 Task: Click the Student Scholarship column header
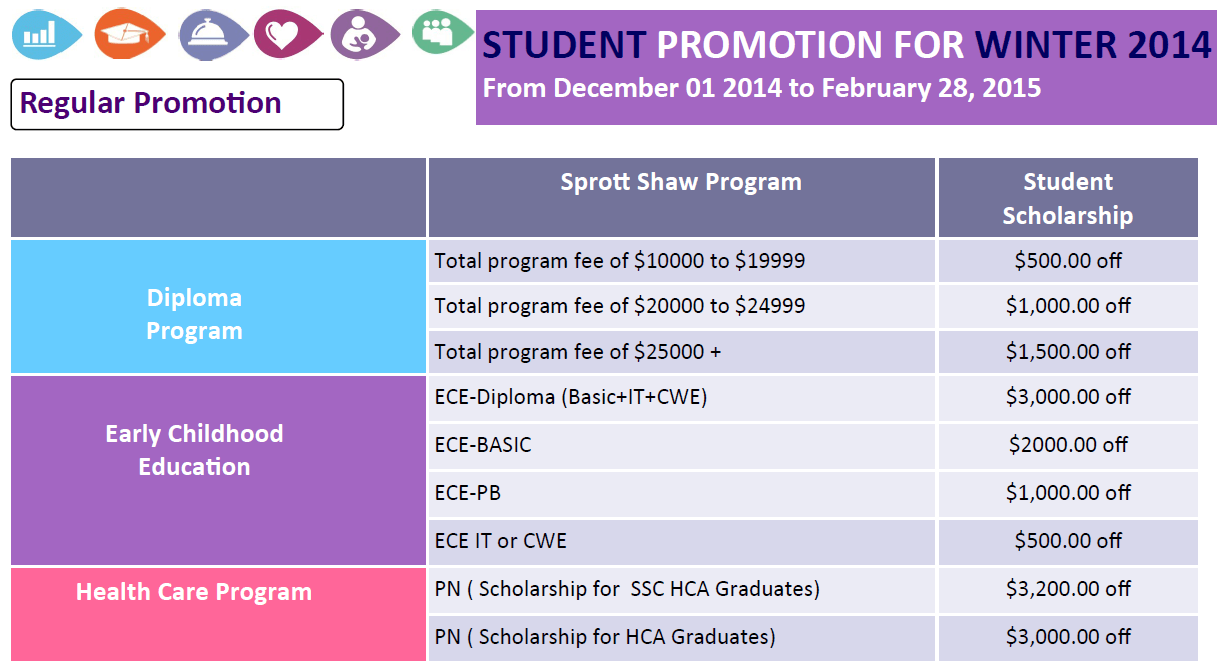coord(1068,197)
